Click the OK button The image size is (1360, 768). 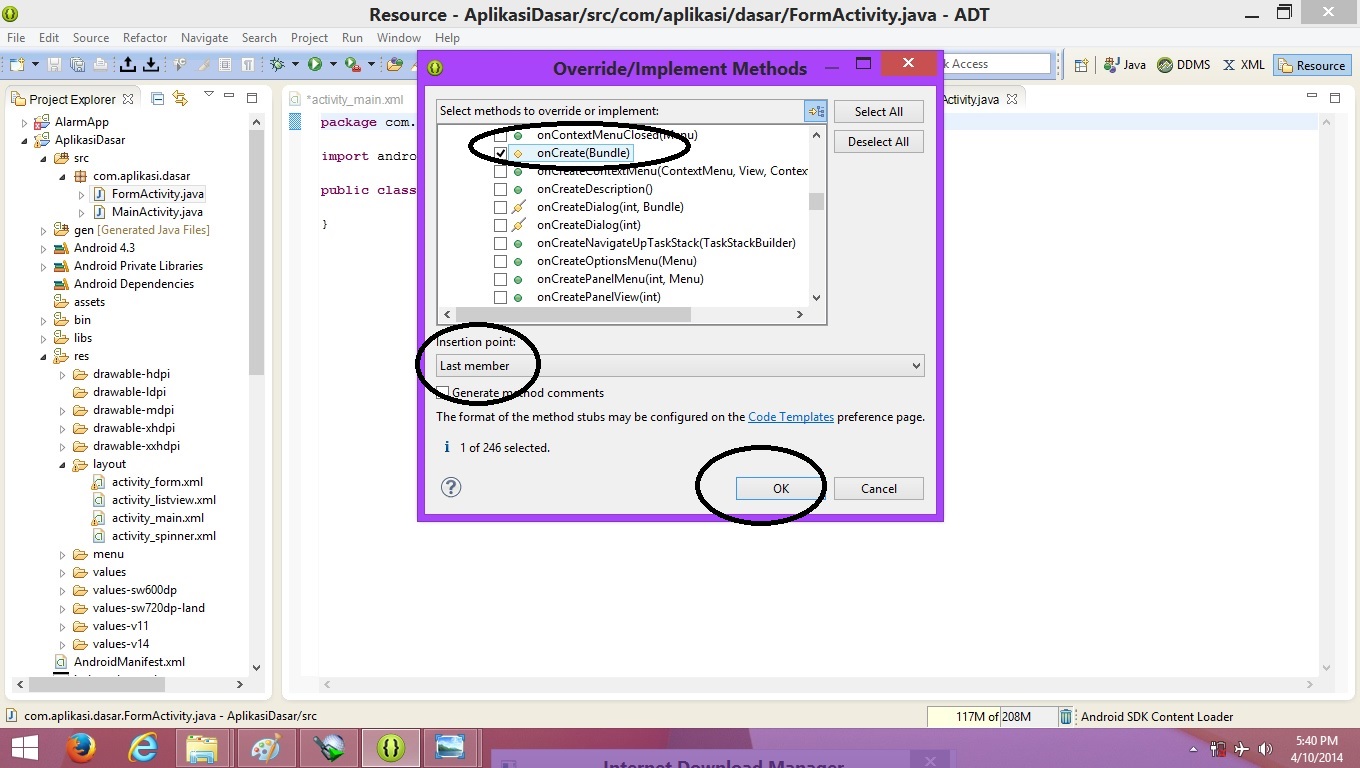[781, 488]
